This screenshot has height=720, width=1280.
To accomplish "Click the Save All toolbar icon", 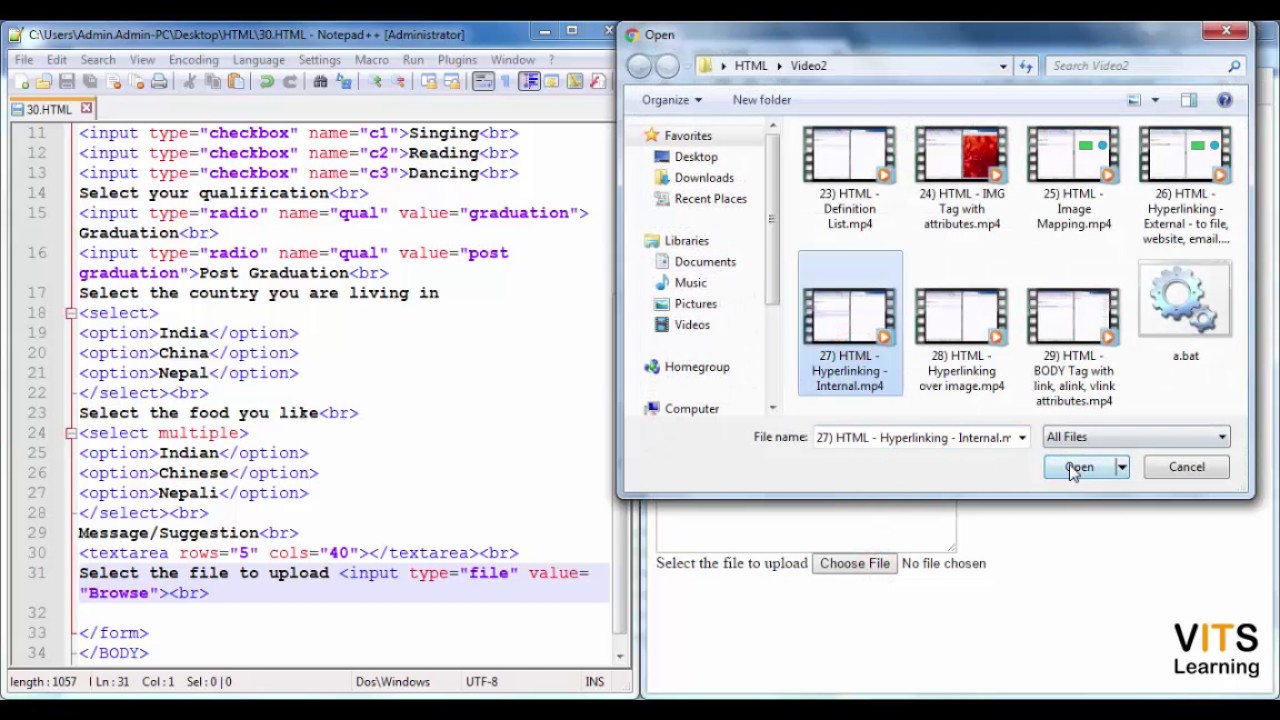I will (90, 82).
